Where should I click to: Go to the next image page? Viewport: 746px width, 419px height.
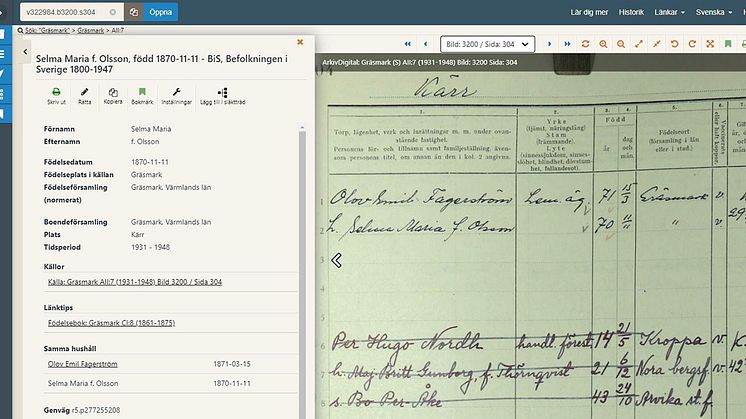550,44
